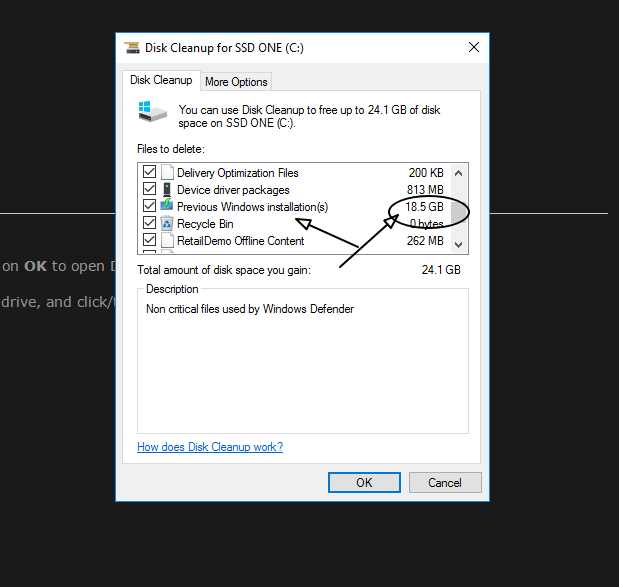The height and width of the screenshot is (587, 619).
Task: Select the 'Device driver packages' row text
Action: [233, 190]
